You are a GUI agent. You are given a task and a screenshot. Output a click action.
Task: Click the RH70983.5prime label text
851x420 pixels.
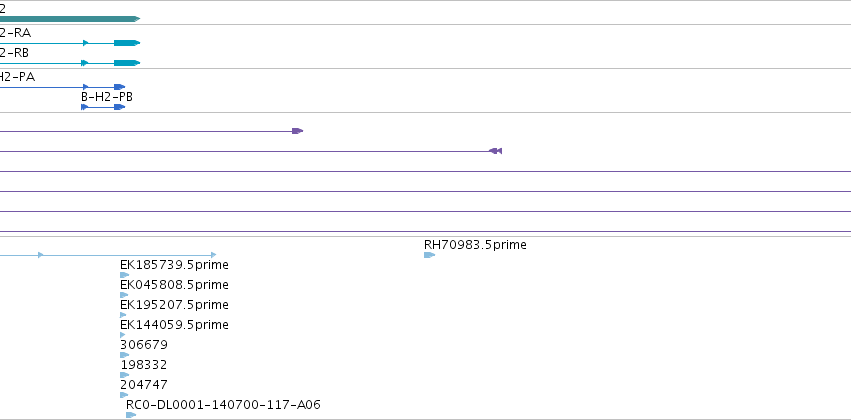pyautogui.click(x=475, y=245)
